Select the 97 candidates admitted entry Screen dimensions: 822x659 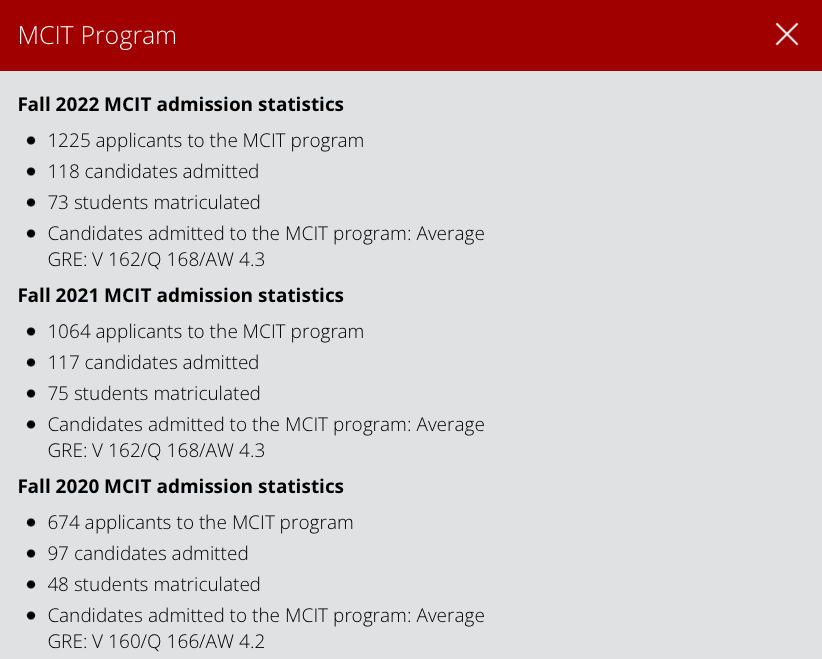point(148,553)
